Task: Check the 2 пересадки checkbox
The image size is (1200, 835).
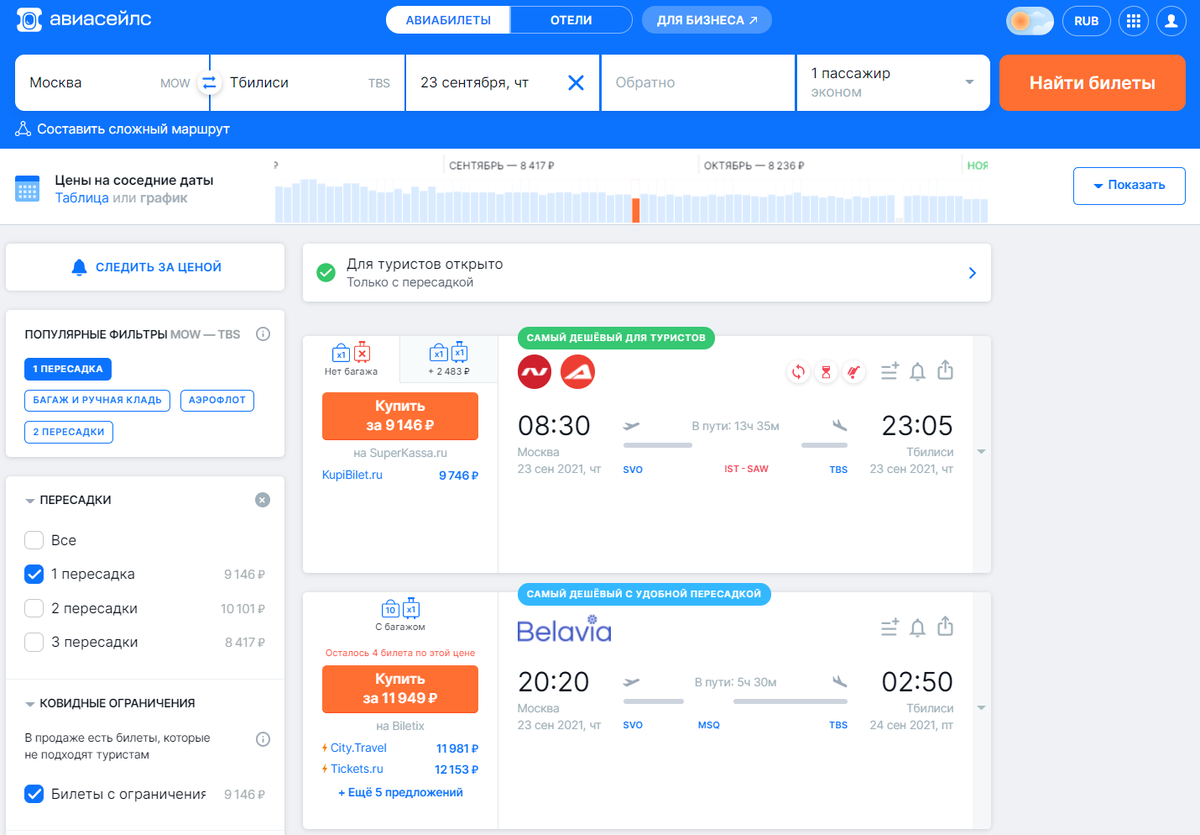Action: click(34, 608)
